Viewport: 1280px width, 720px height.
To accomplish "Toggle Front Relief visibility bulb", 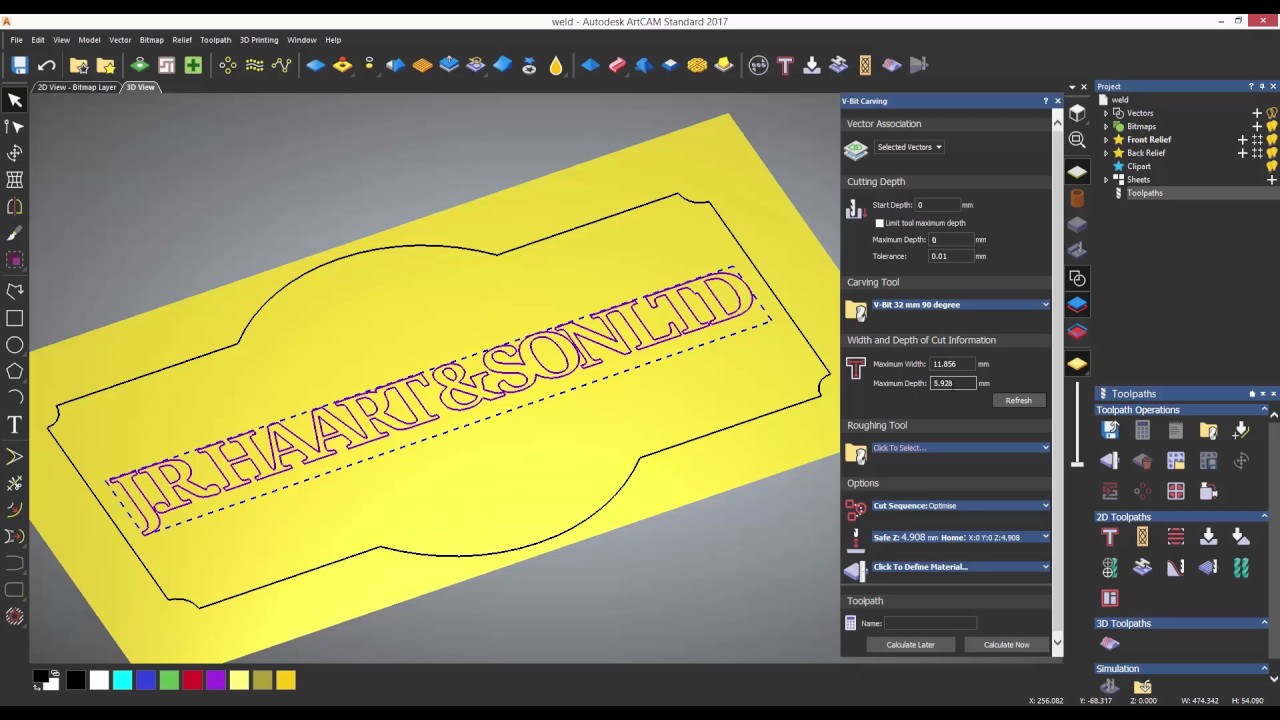I will coord(1272,140).
